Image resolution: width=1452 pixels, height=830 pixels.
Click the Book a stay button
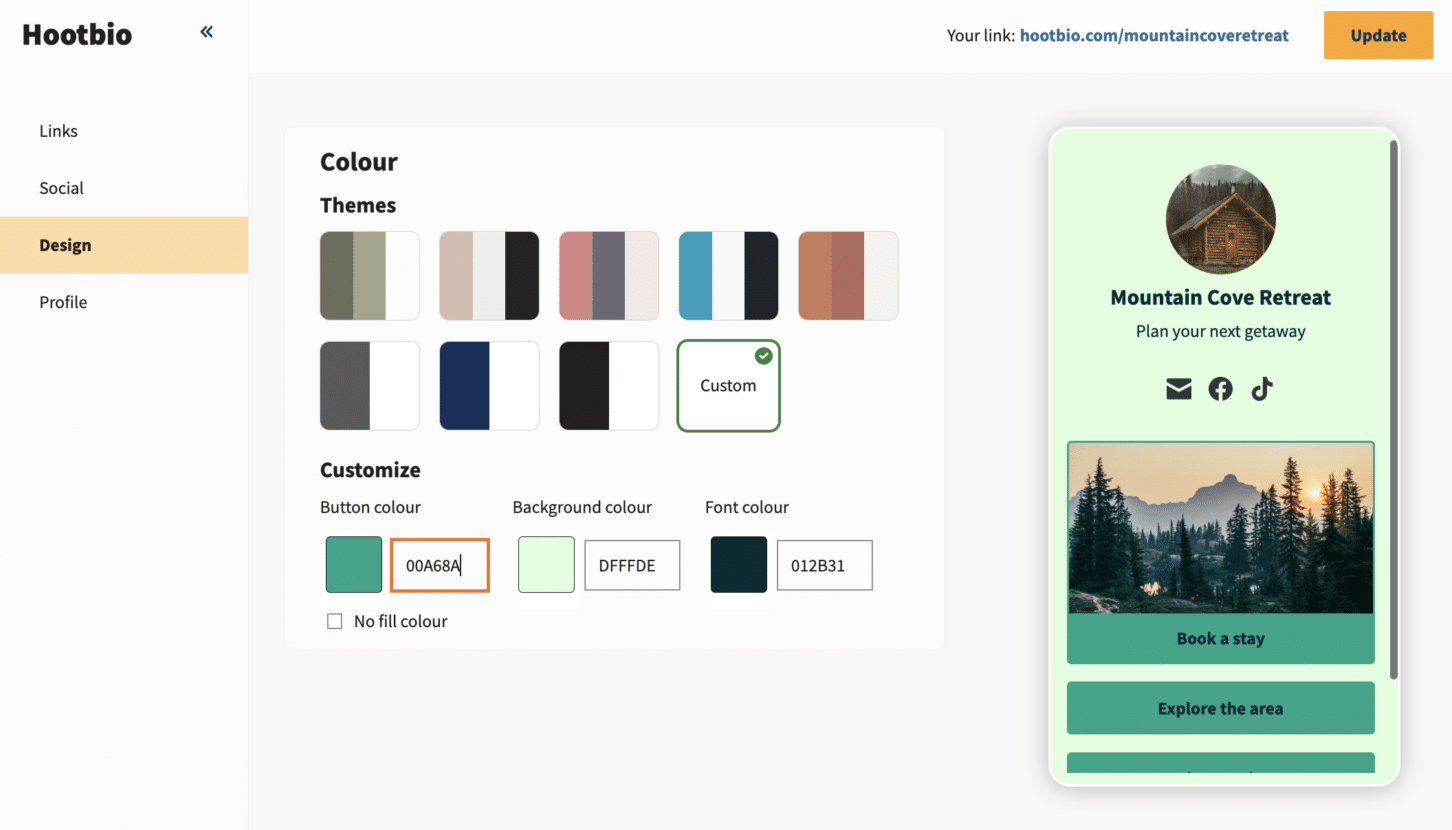[x=1220, y=639]
